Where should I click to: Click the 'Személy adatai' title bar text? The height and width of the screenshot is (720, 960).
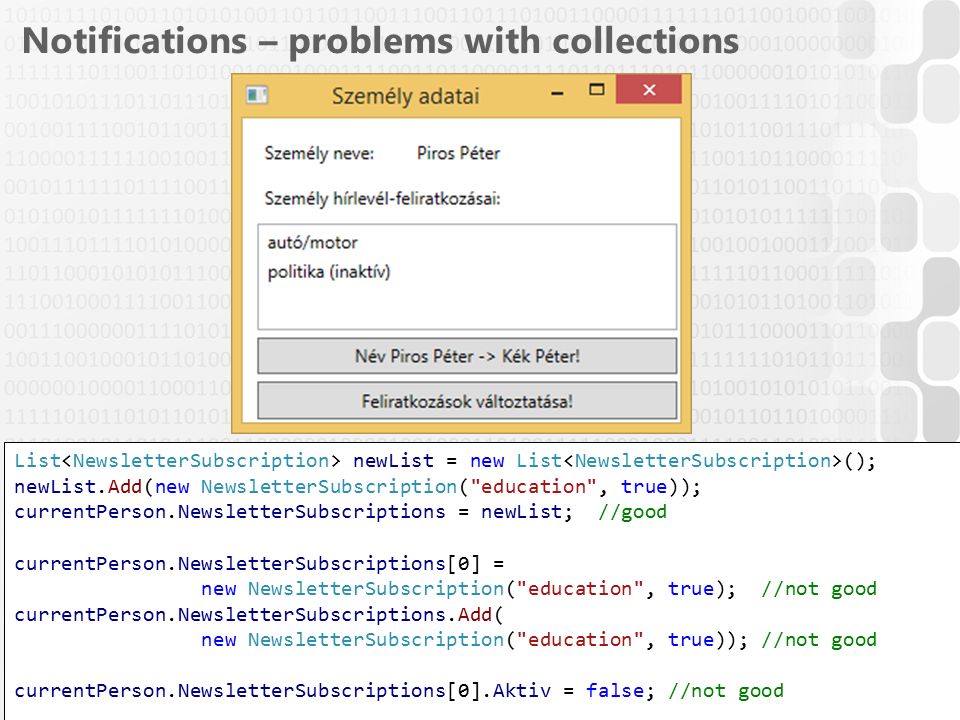coord(405,96)
